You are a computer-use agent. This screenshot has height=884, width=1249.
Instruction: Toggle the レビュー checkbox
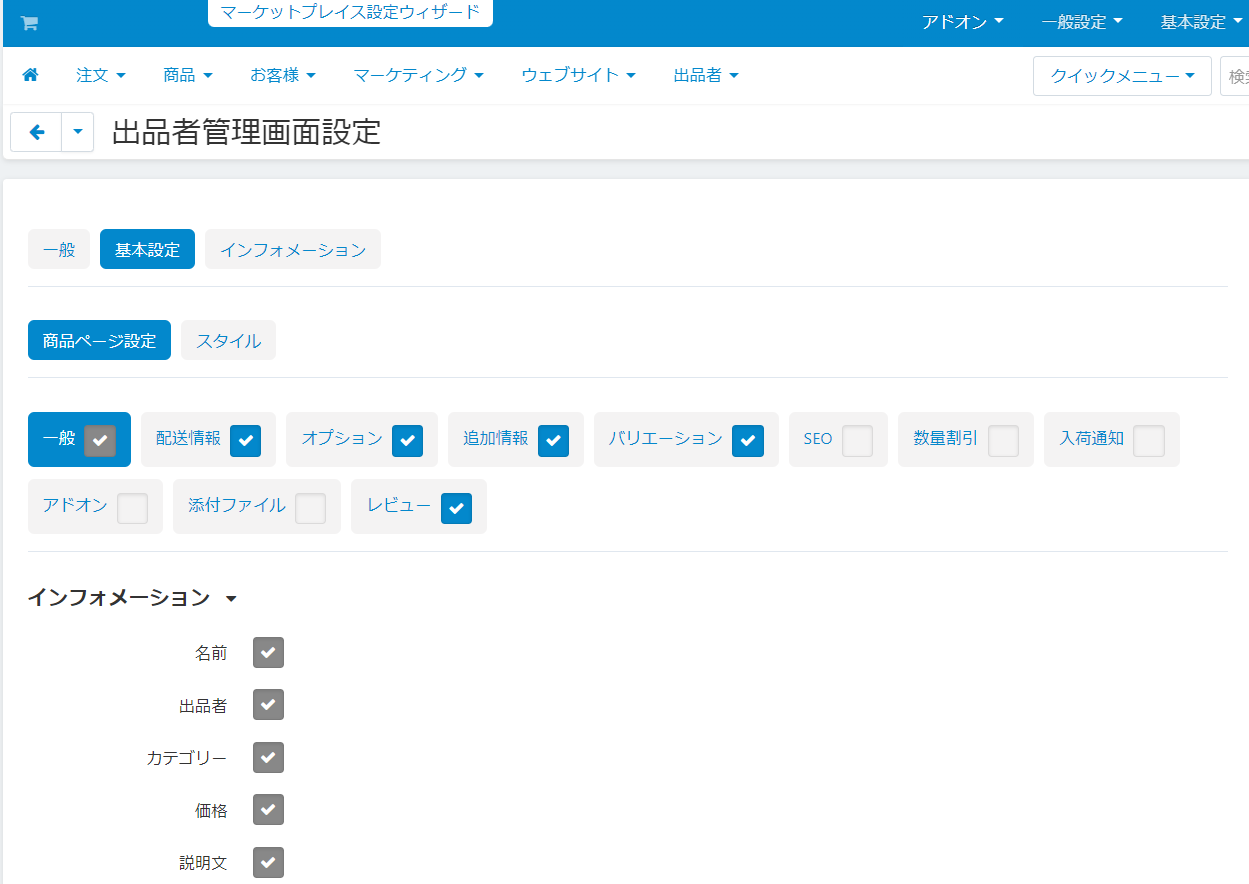click(x=456, y=508)
